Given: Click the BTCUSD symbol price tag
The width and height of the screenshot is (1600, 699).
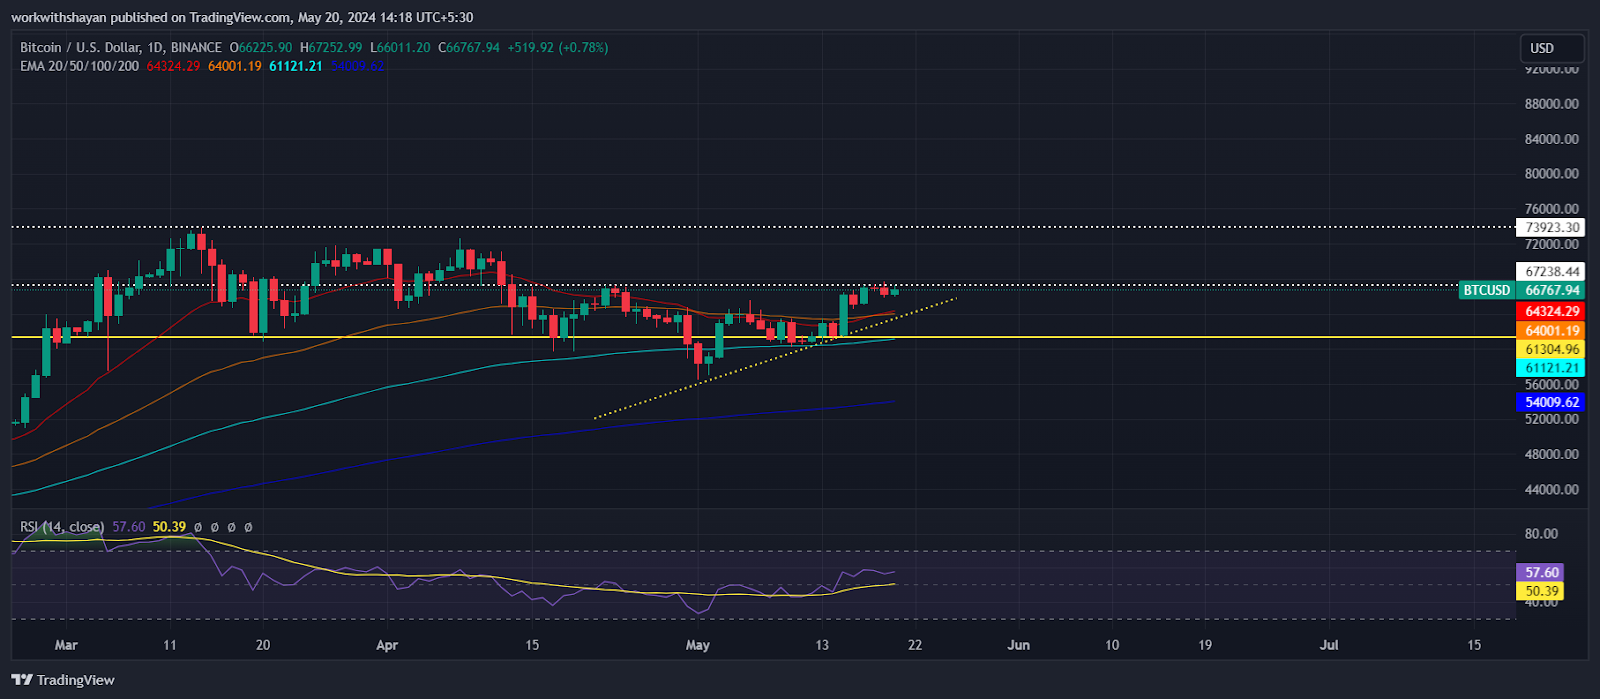Looking at the screenshot, I should tap(1486, 290).
